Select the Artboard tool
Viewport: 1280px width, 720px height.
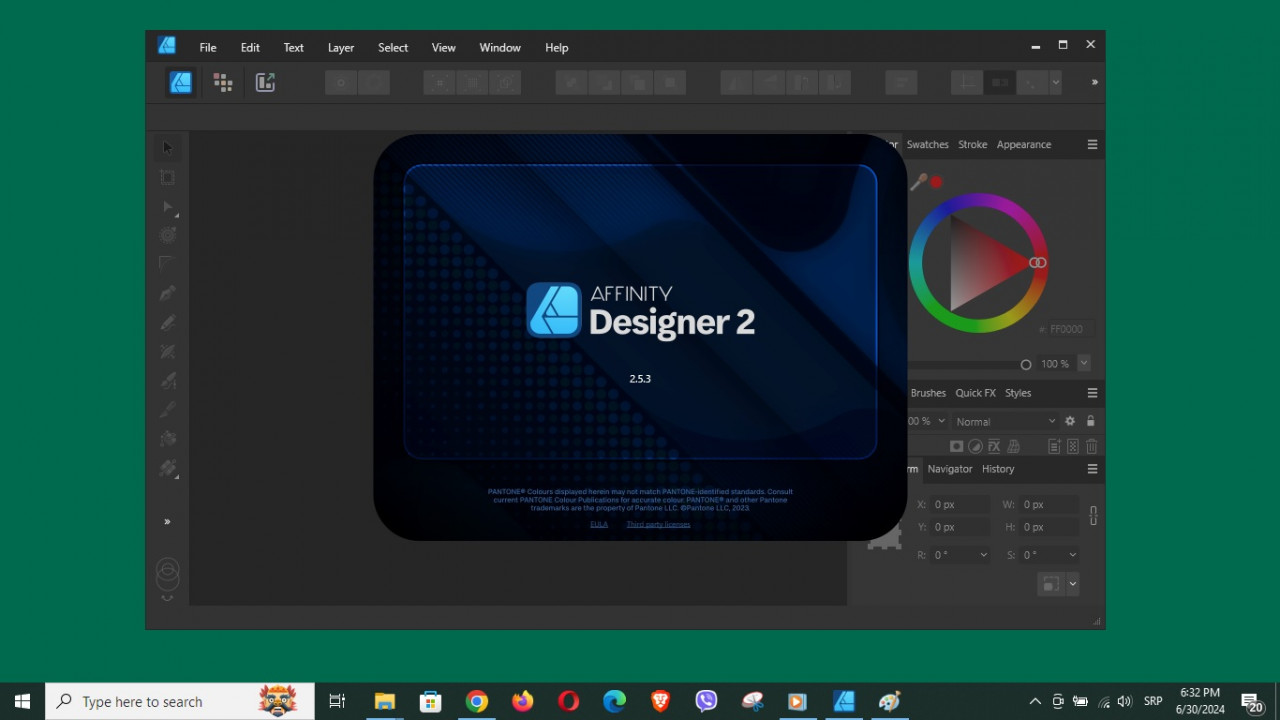point(167,177)
